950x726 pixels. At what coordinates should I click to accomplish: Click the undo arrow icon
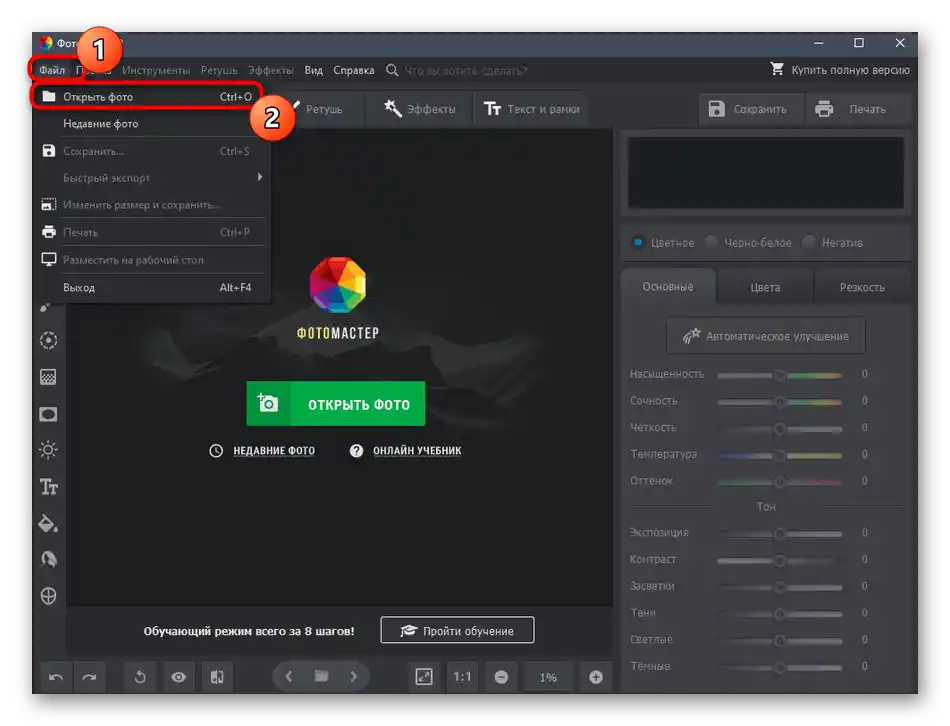coord(56,677)
